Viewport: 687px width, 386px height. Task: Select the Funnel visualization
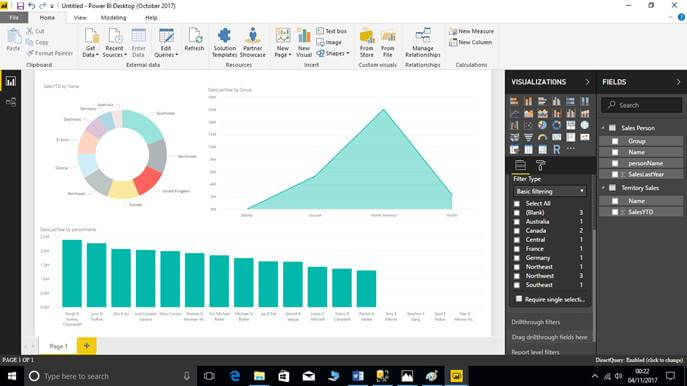click(528, 137)
